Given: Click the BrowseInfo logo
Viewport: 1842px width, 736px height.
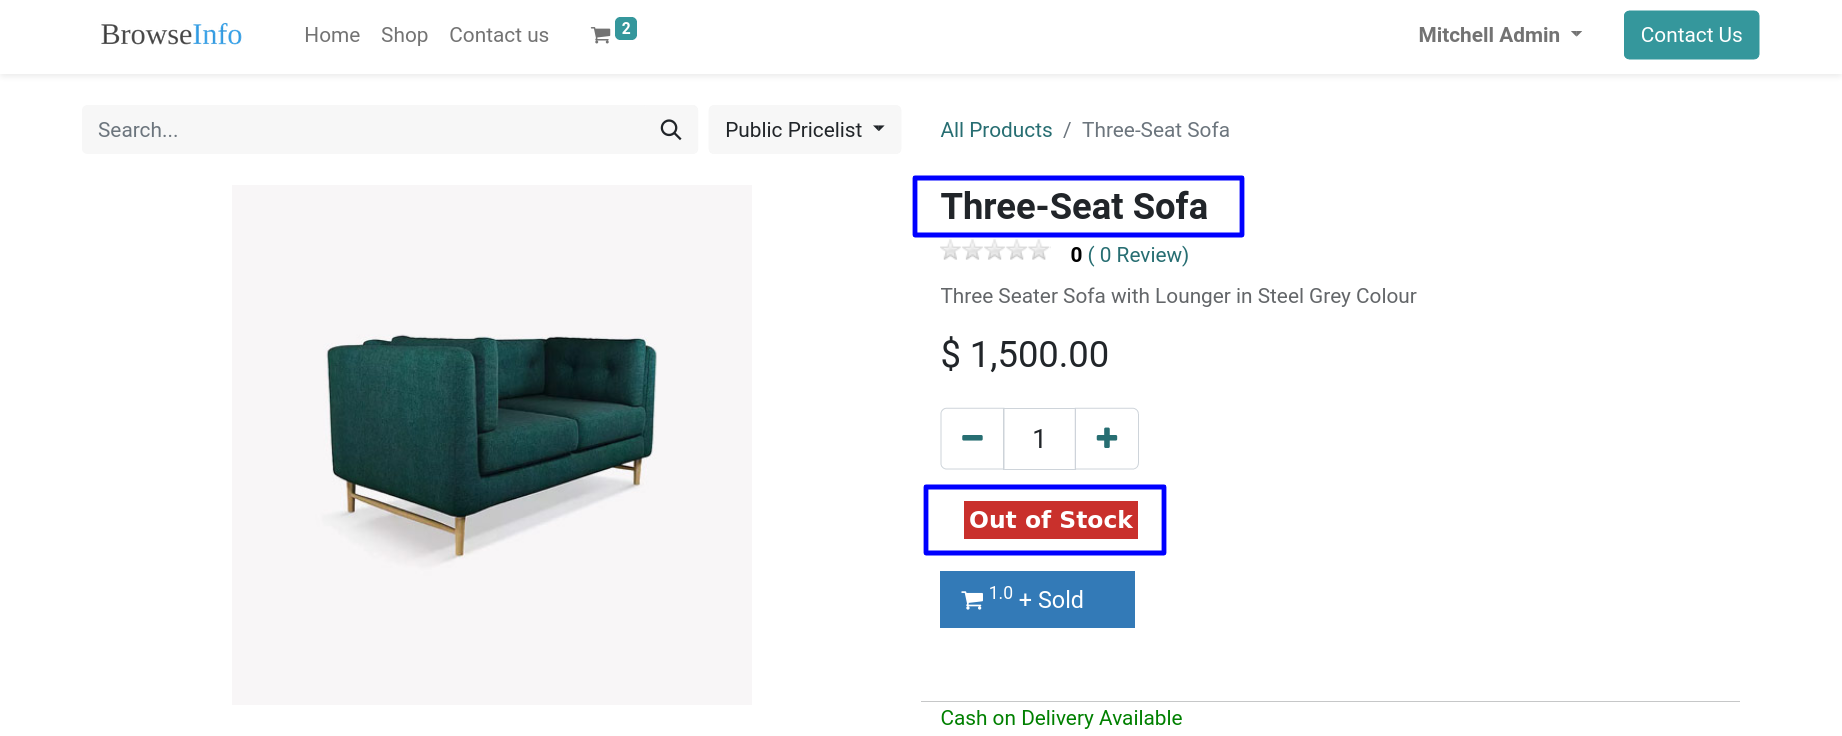Looking at the screenshot, I should (171, 35).
